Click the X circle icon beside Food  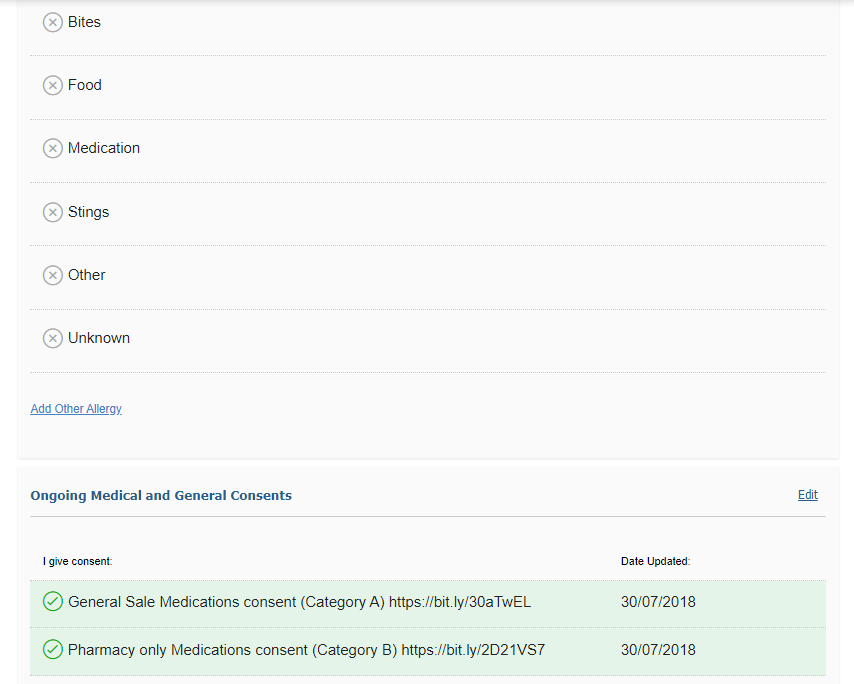tap(53, 86)
